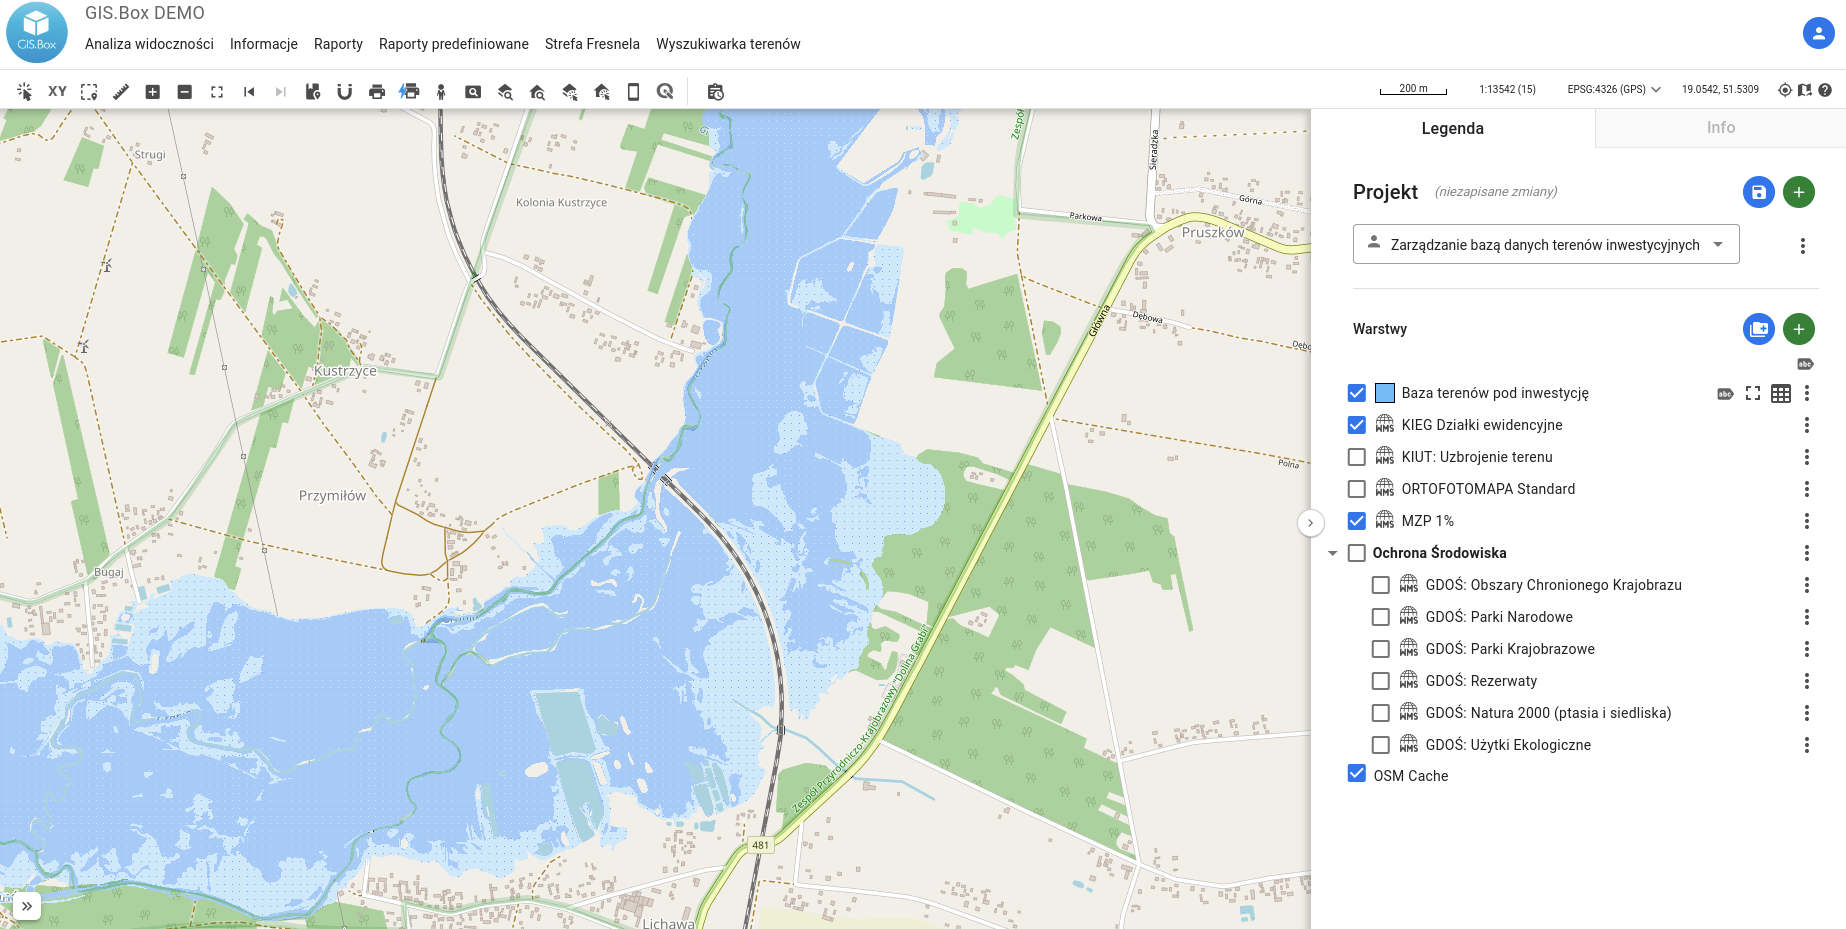Click the snapping magnet icon
The image size is (1846, 929).
[345, 91]
